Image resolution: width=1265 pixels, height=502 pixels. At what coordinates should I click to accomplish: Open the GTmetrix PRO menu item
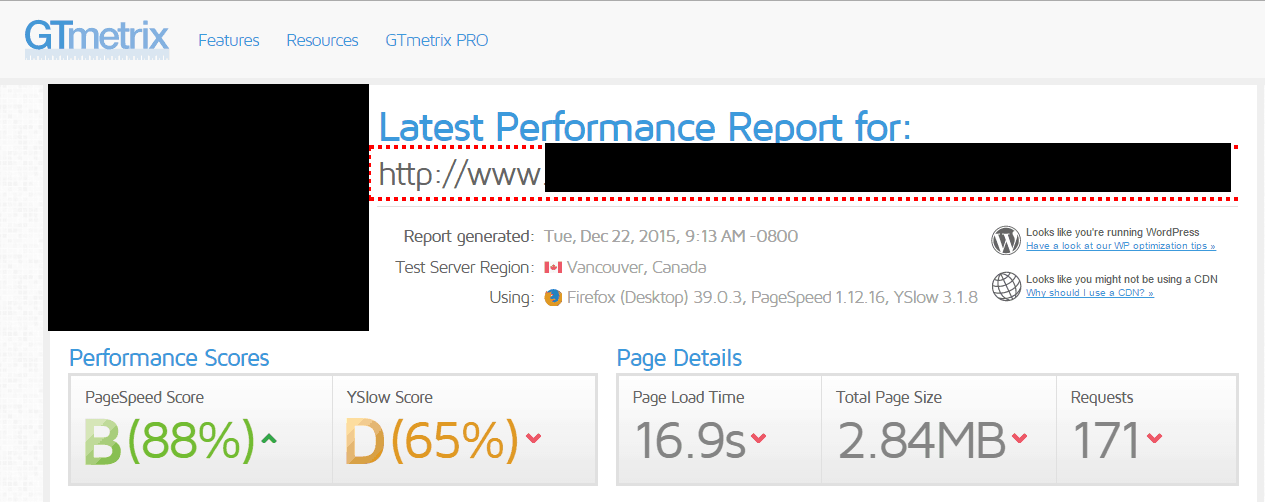click(x=437, y=40)
